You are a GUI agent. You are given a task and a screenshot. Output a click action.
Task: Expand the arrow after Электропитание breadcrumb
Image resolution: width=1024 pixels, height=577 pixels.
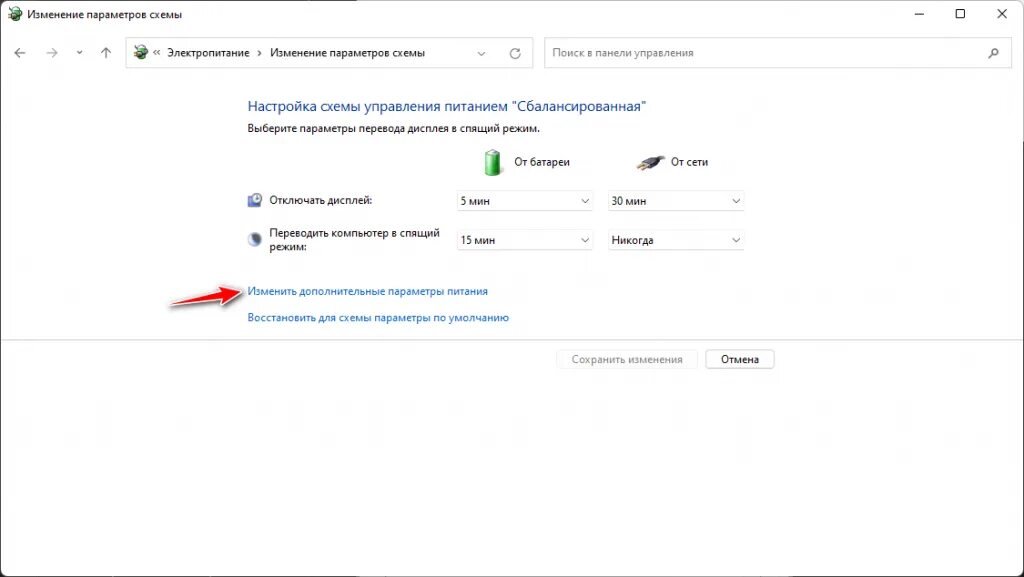(x=259, y=53)
